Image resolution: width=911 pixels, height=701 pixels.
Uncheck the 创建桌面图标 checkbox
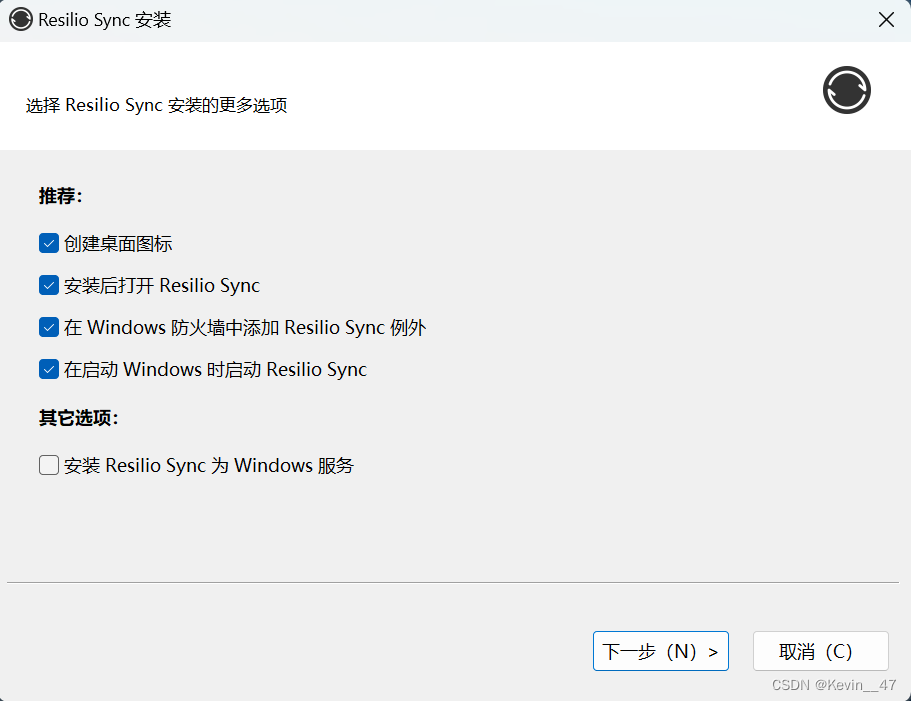click(49, 243)
